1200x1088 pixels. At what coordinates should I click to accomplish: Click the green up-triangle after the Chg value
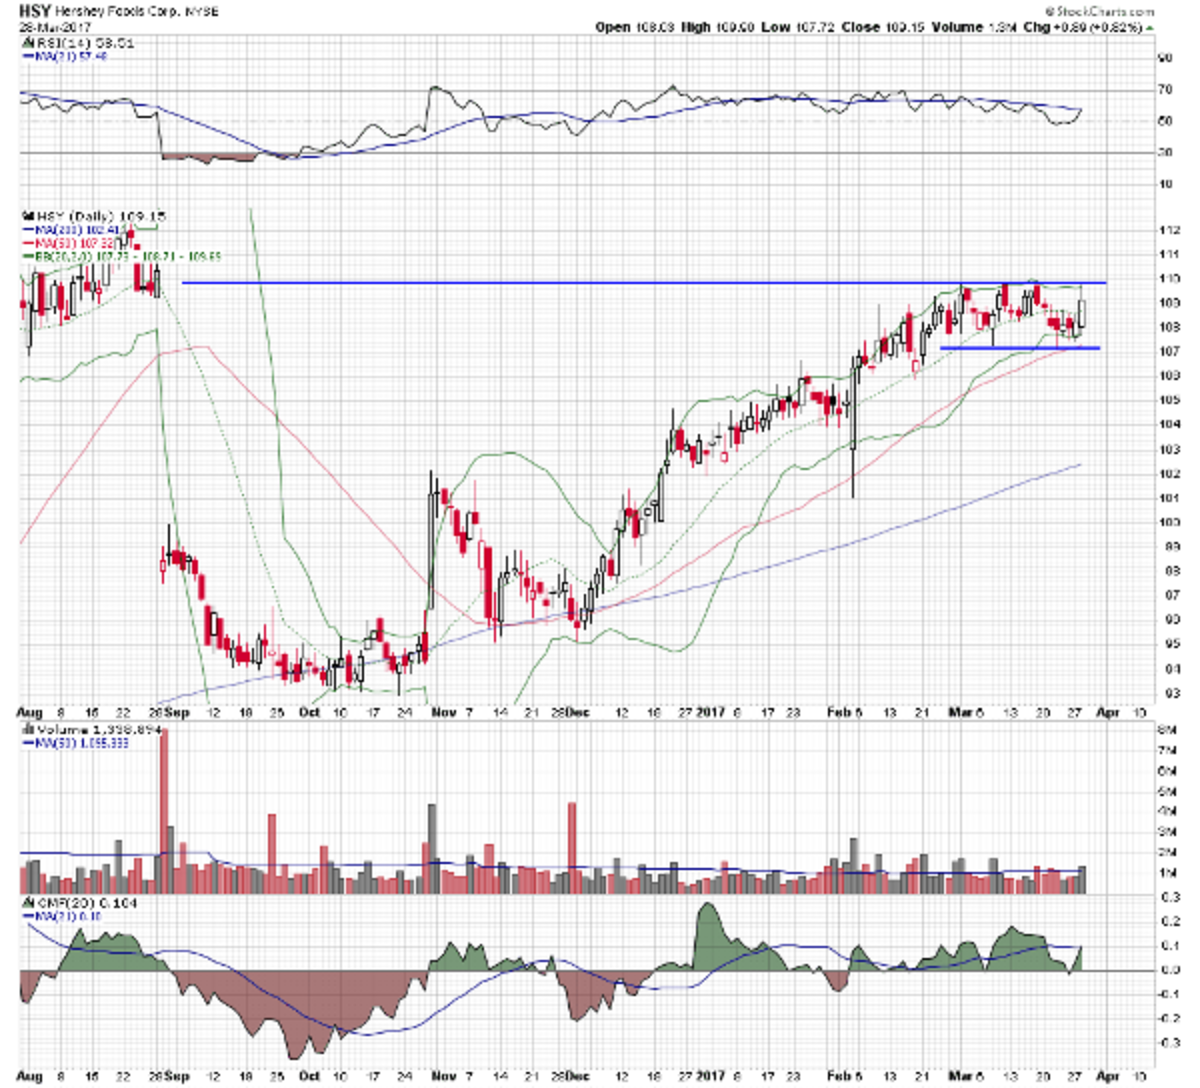(1149, 27)
